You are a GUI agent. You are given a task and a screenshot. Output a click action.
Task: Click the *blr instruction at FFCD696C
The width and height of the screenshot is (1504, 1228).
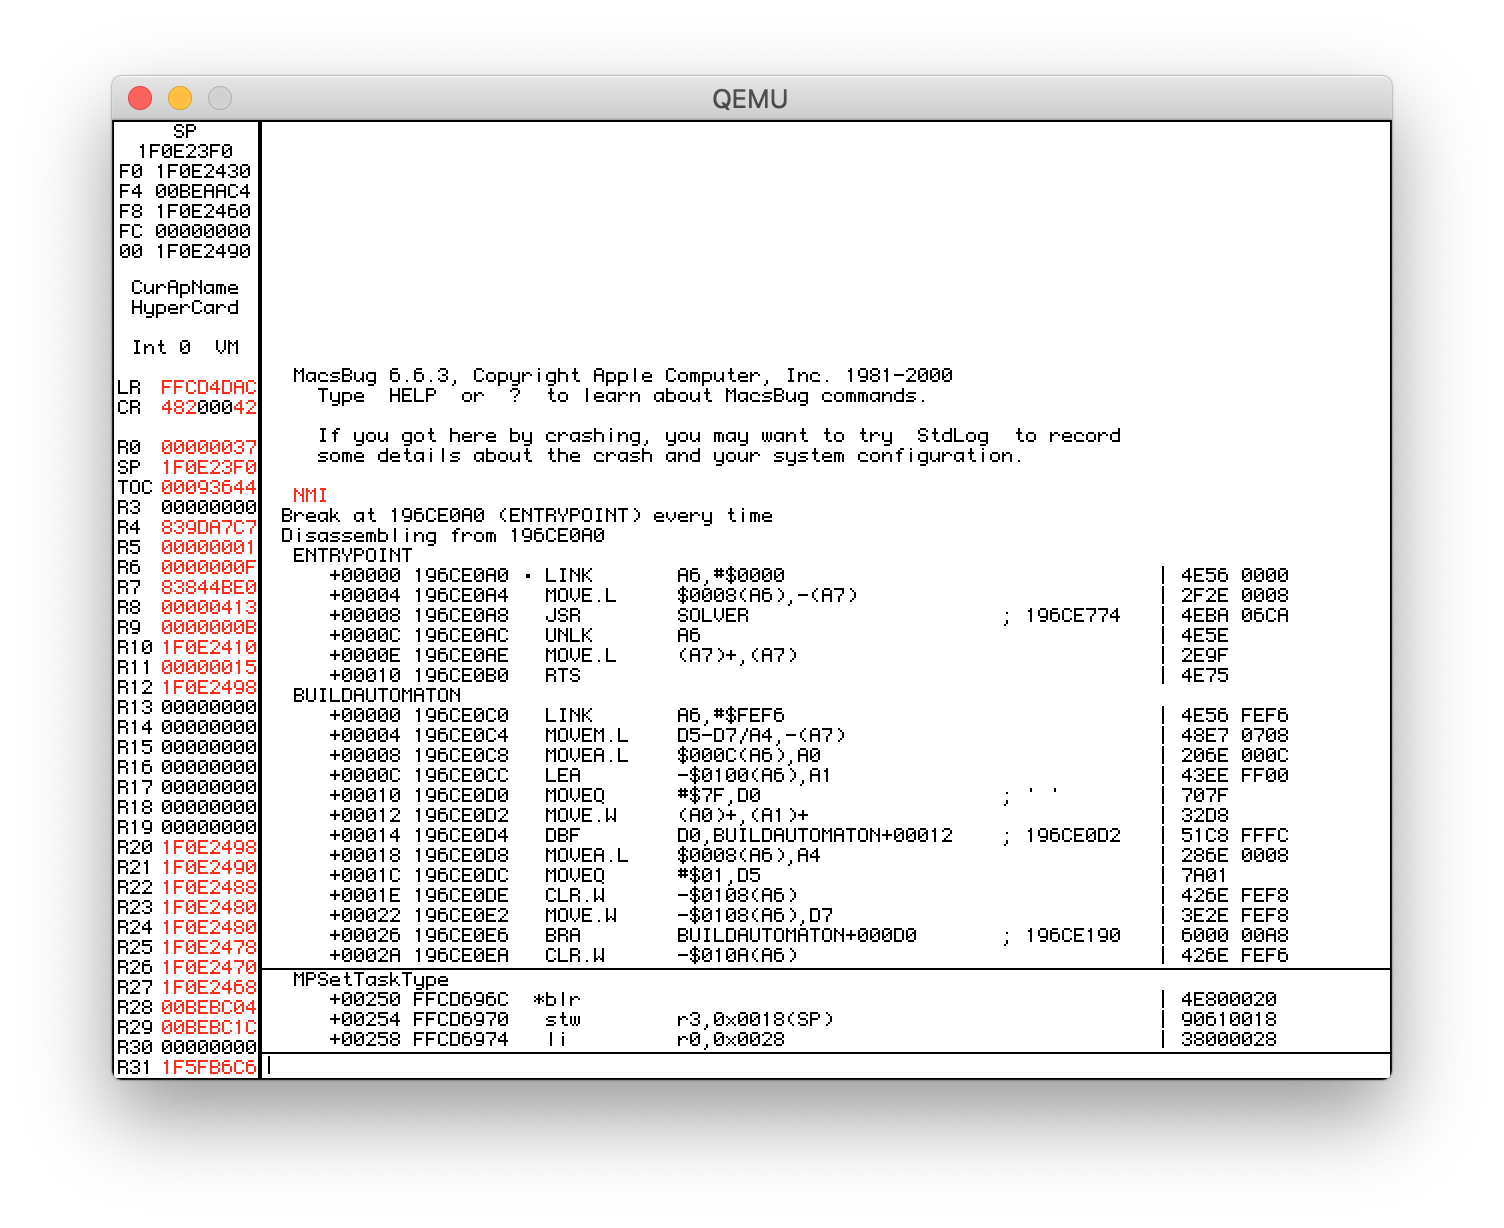[x=557, y=999]
